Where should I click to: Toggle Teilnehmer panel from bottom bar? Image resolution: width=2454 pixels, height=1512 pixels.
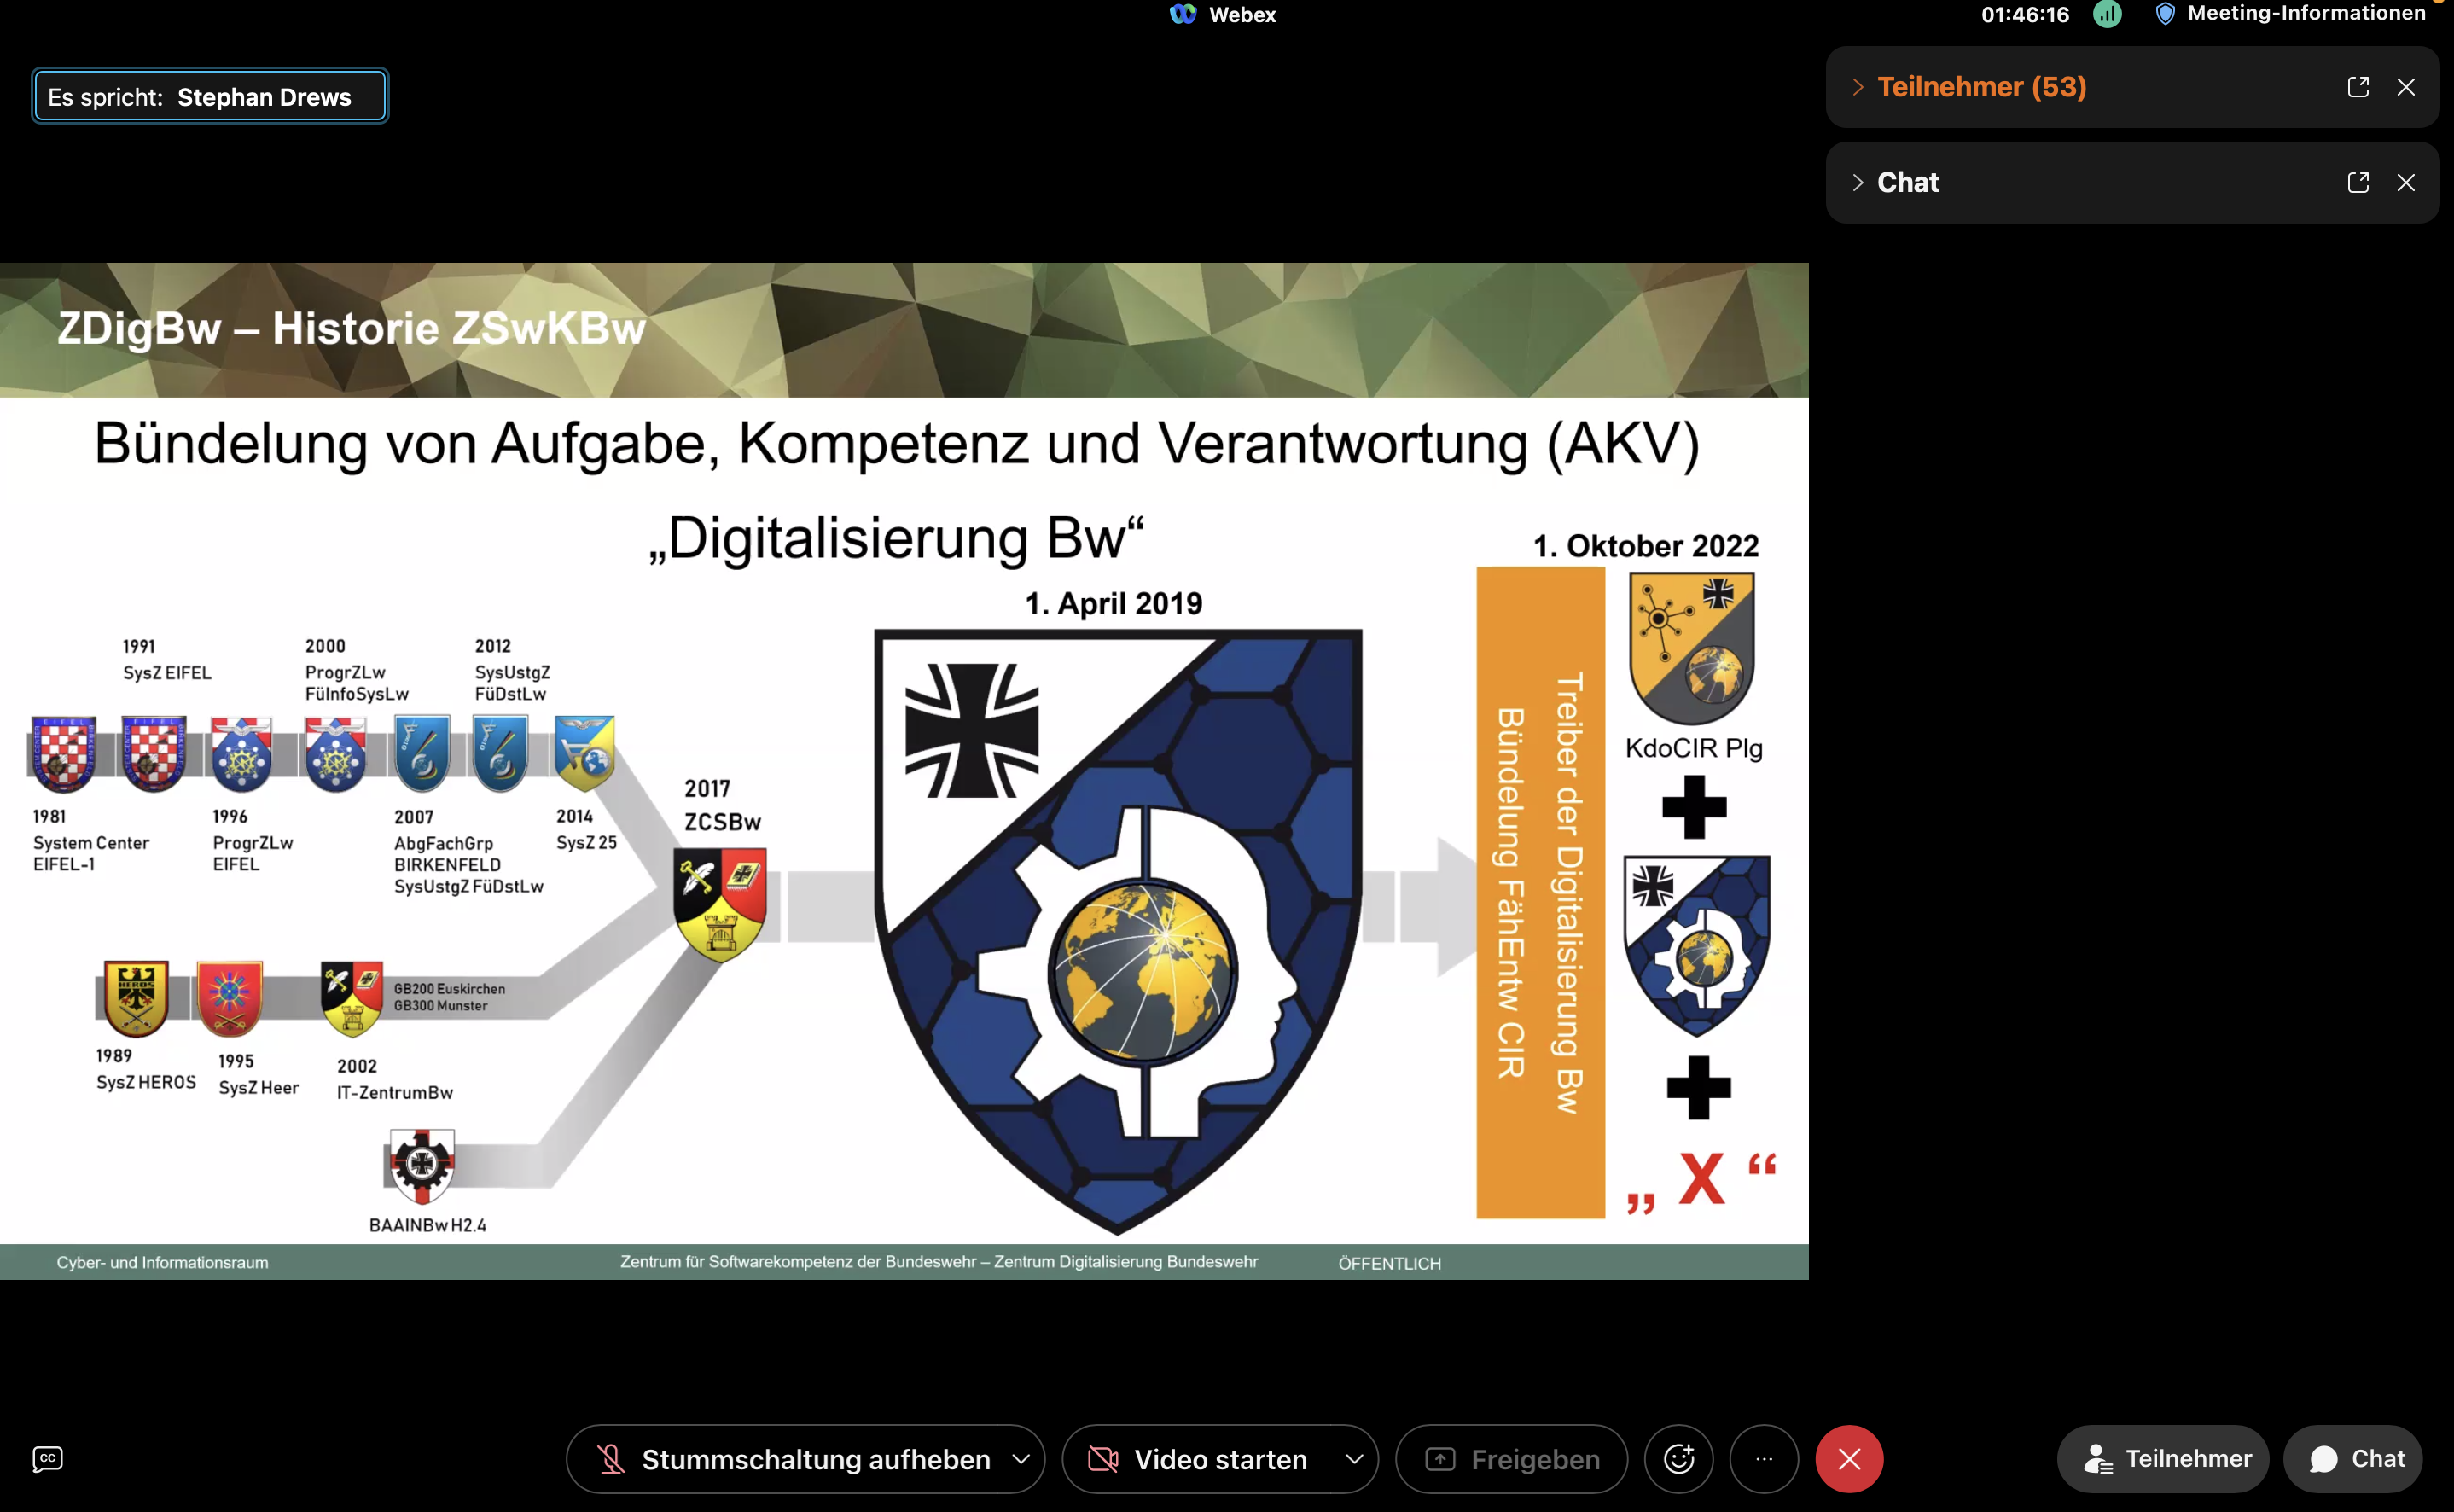coord(2165,1458)
